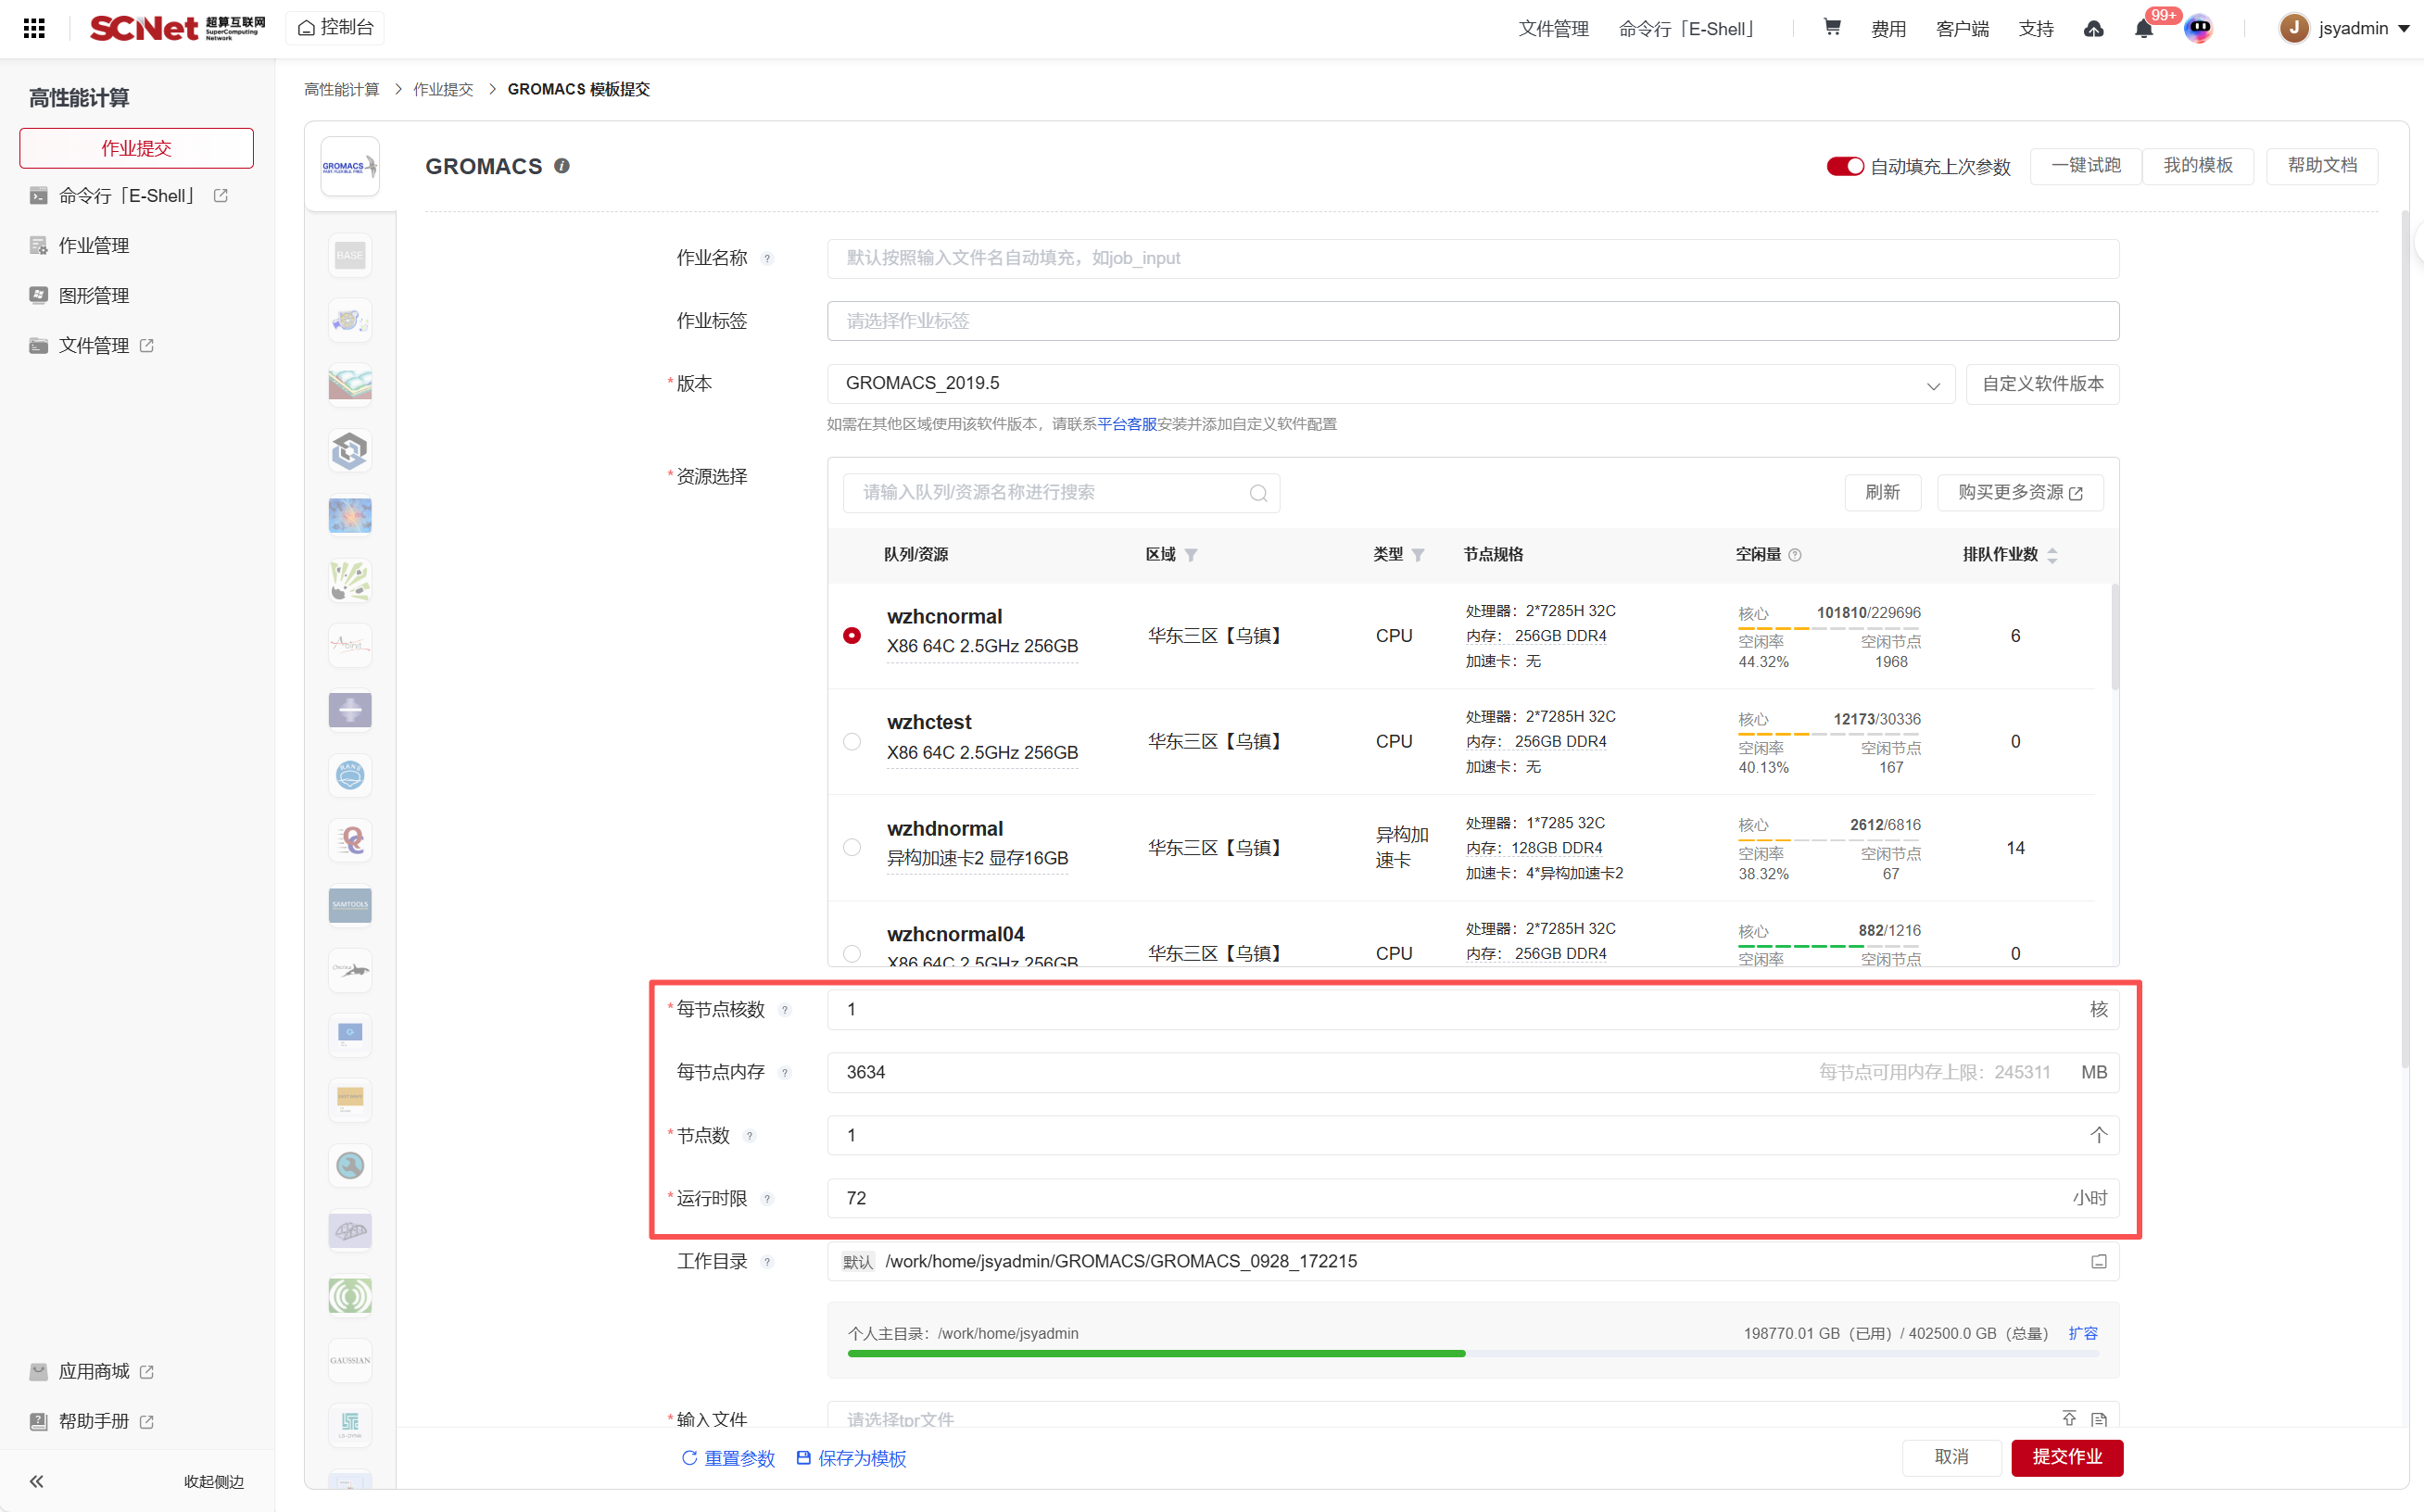The width and height of the screenshot is (2424, 1512).
Task: Open working directory folder browse icon
Action: 2098,1262
